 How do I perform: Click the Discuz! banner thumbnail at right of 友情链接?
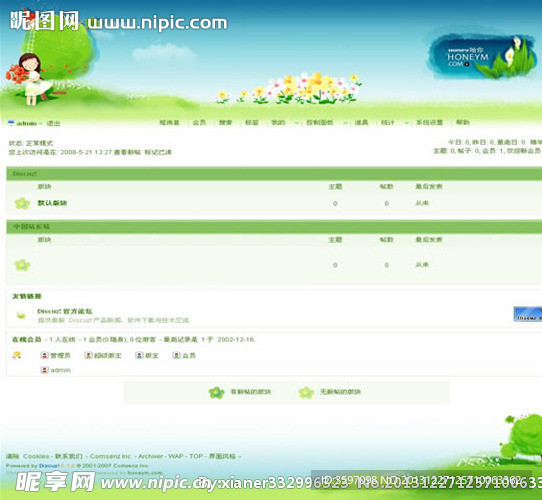click(x=527, y=314)
